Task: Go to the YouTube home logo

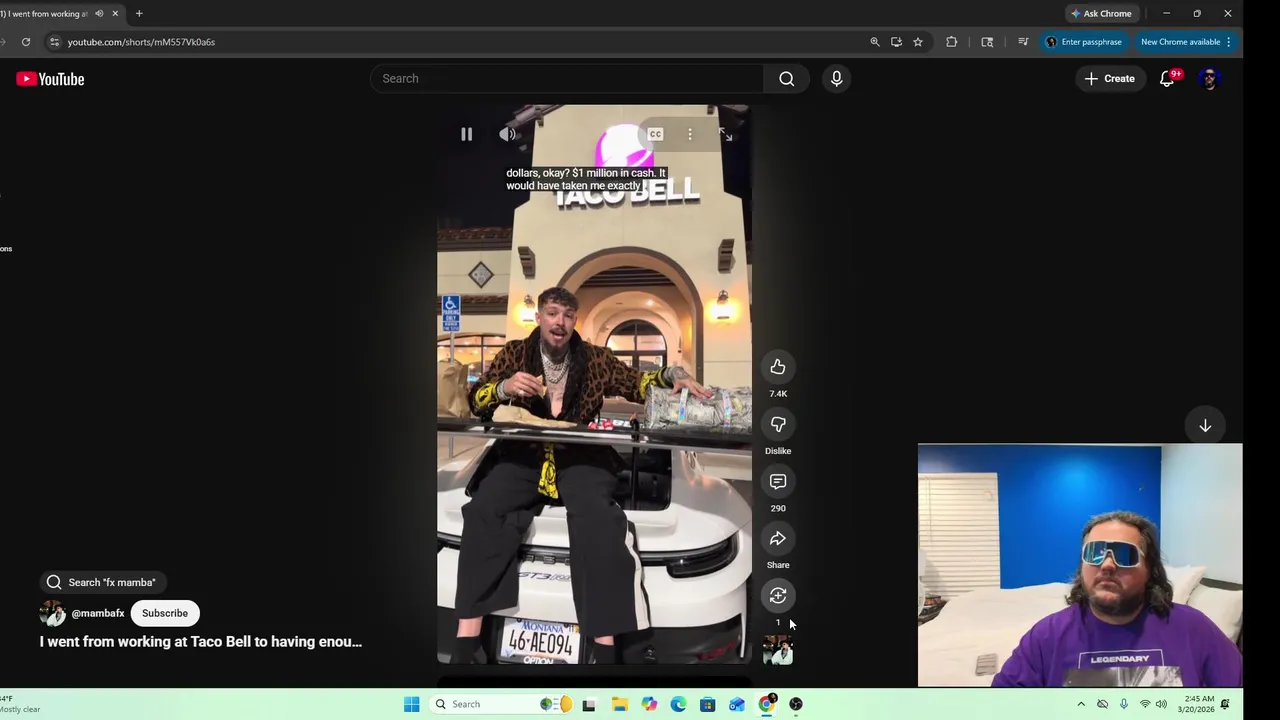Action: (x=50, y=79)
